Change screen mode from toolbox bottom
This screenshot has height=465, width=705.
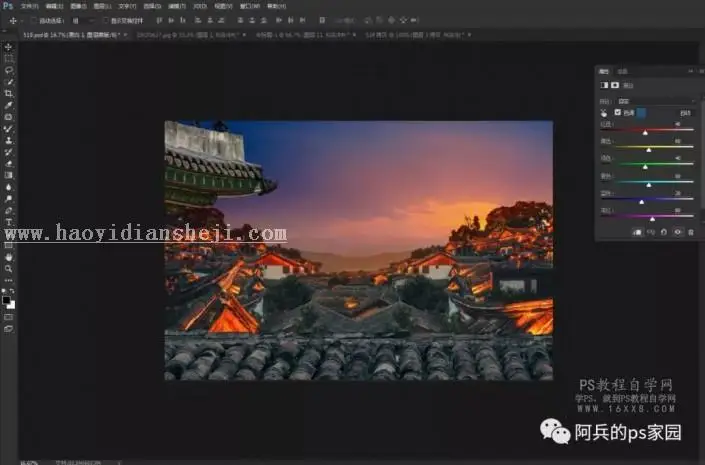tap(8, 329)
